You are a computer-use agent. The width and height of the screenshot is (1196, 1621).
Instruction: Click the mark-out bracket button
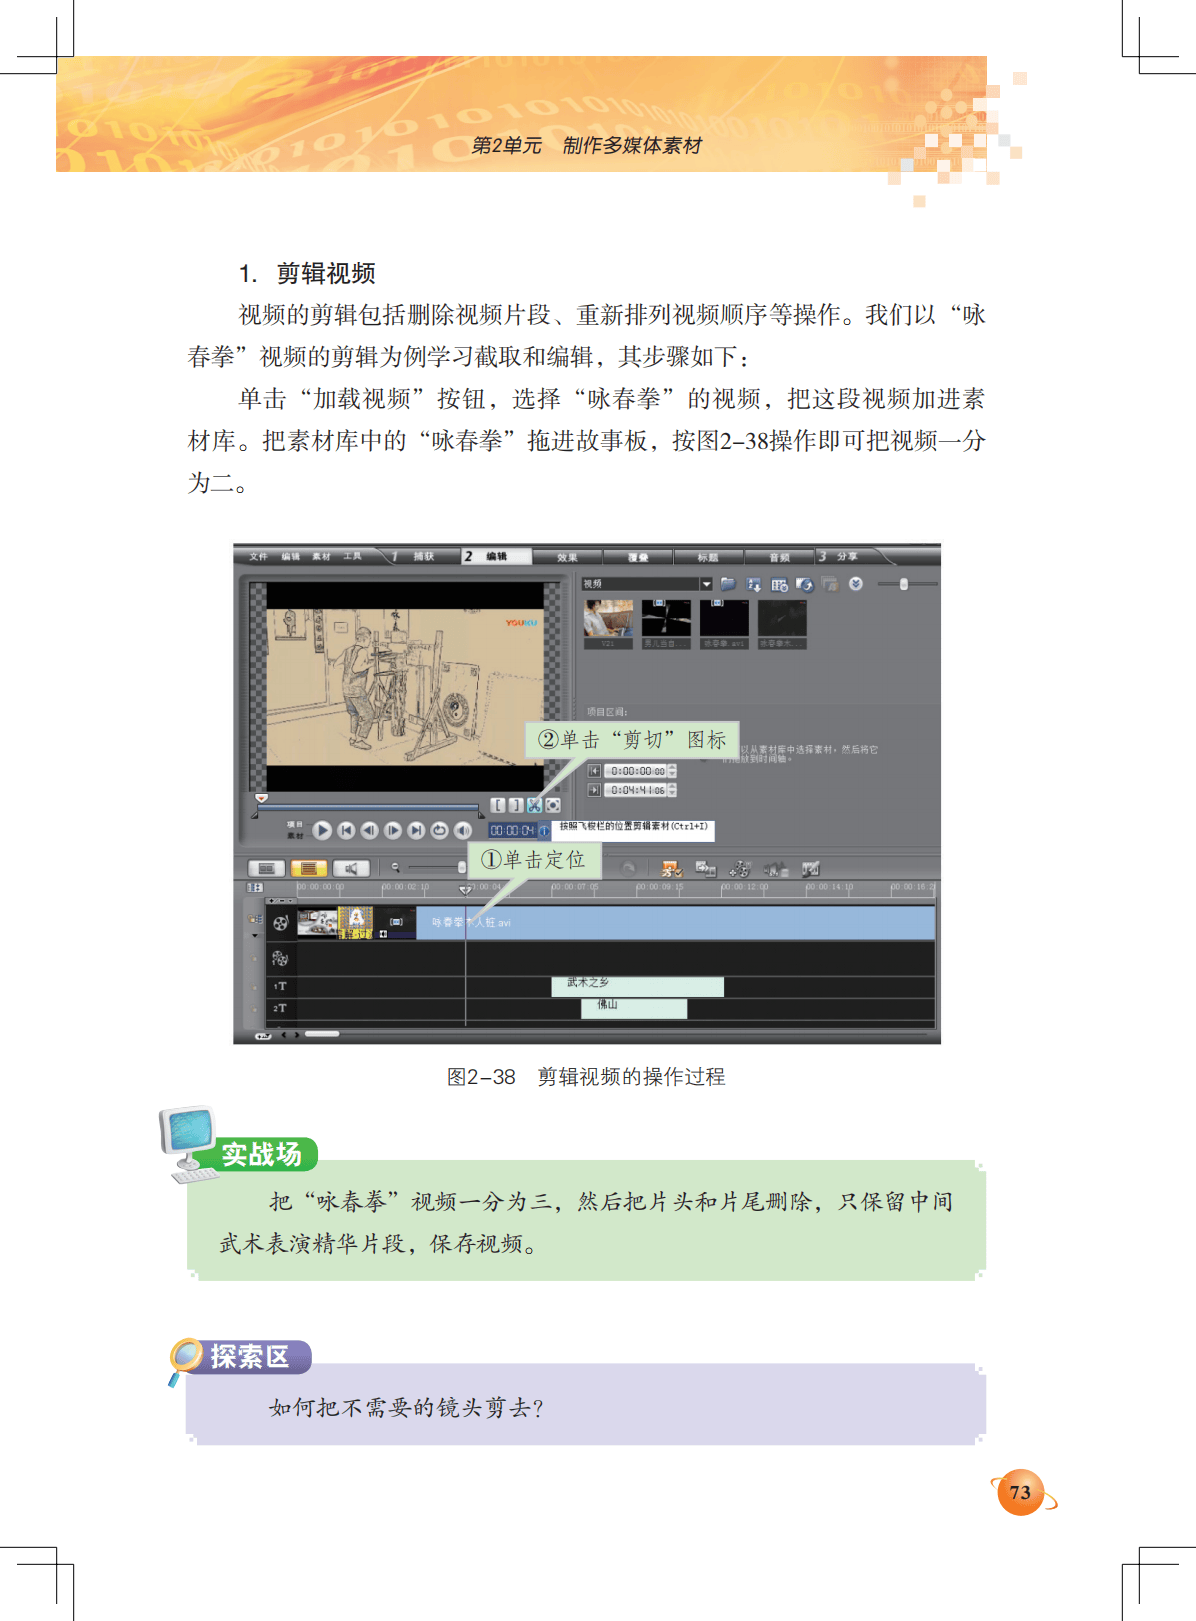click(x=515, y=805)
